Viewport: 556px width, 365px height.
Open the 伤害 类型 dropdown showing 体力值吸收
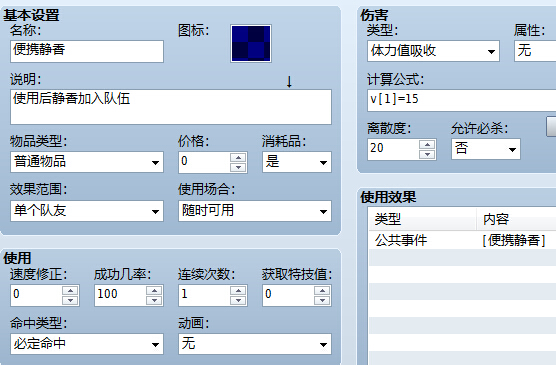[433, 51]
